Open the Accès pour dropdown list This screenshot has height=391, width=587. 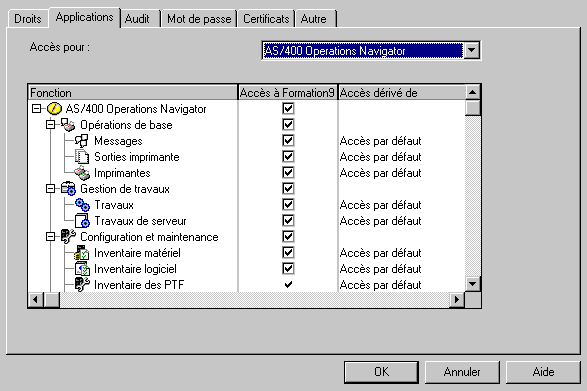(472, 50)
